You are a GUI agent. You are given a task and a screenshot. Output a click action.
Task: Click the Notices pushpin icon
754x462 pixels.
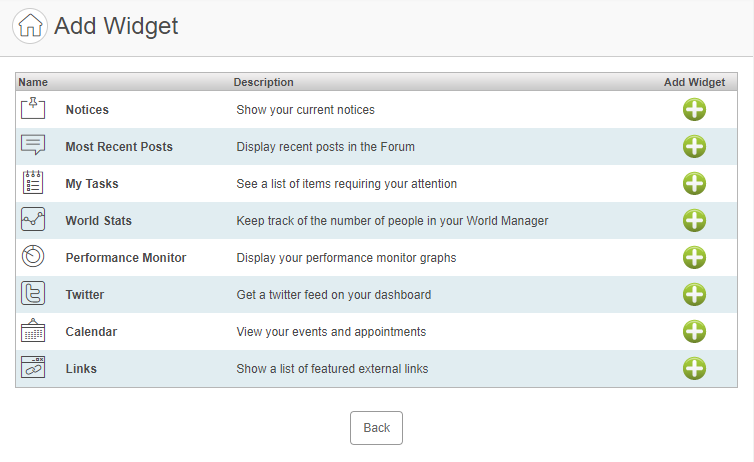click(x=33, y=108)
